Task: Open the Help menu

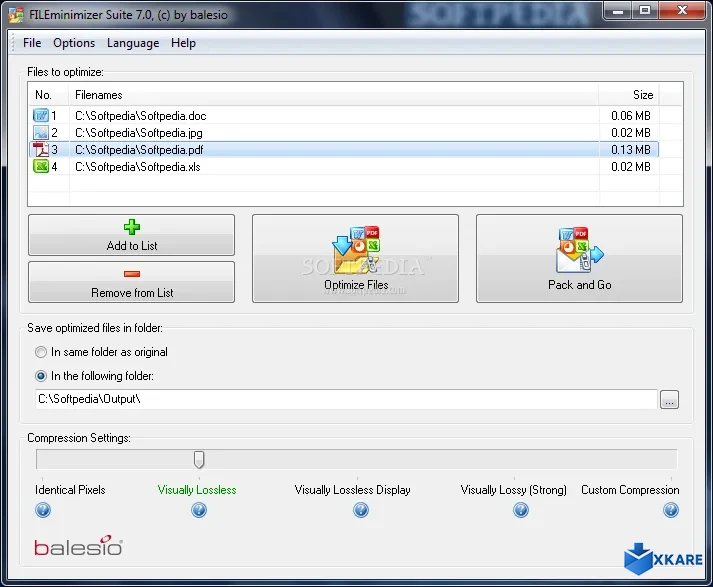Action: pos(183,43)
